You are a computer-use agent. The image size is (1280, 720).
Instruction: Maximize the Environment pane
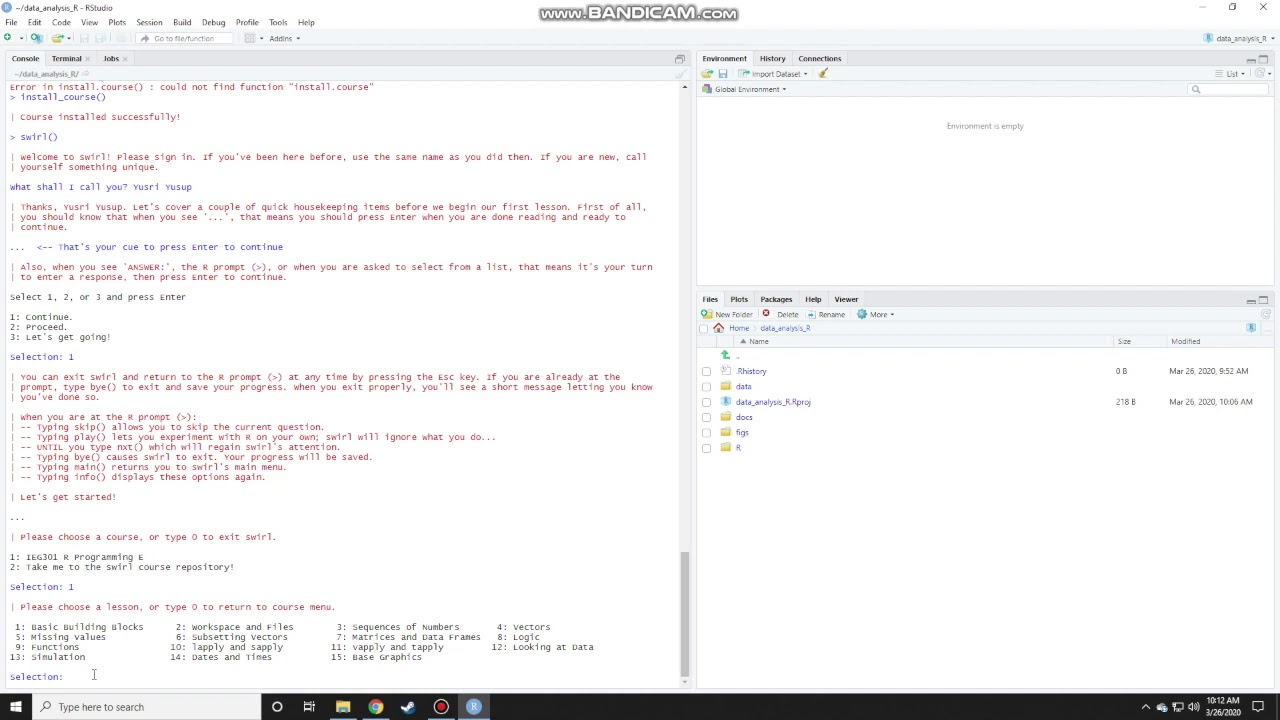click(1263, 59)
